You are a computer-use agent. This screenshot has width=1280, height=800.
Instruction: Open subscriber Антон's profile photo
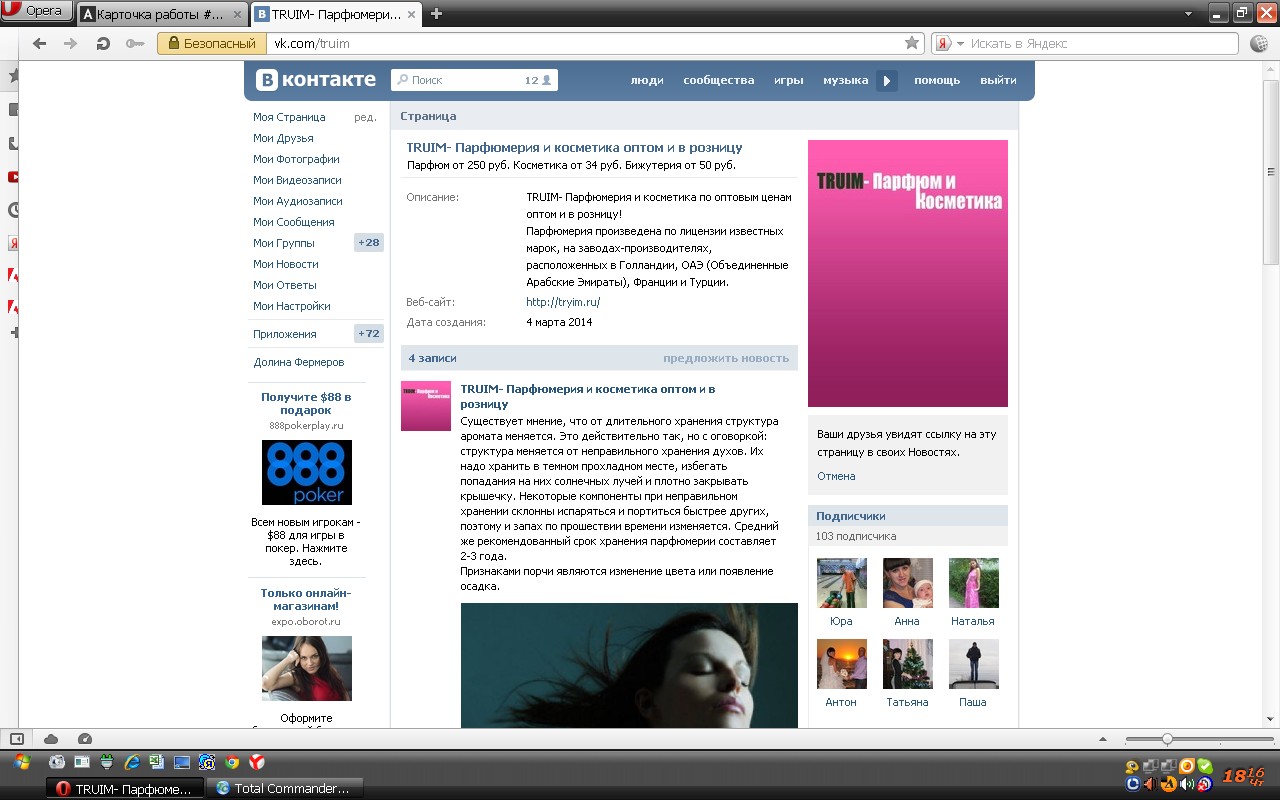[x=842, y=664]
